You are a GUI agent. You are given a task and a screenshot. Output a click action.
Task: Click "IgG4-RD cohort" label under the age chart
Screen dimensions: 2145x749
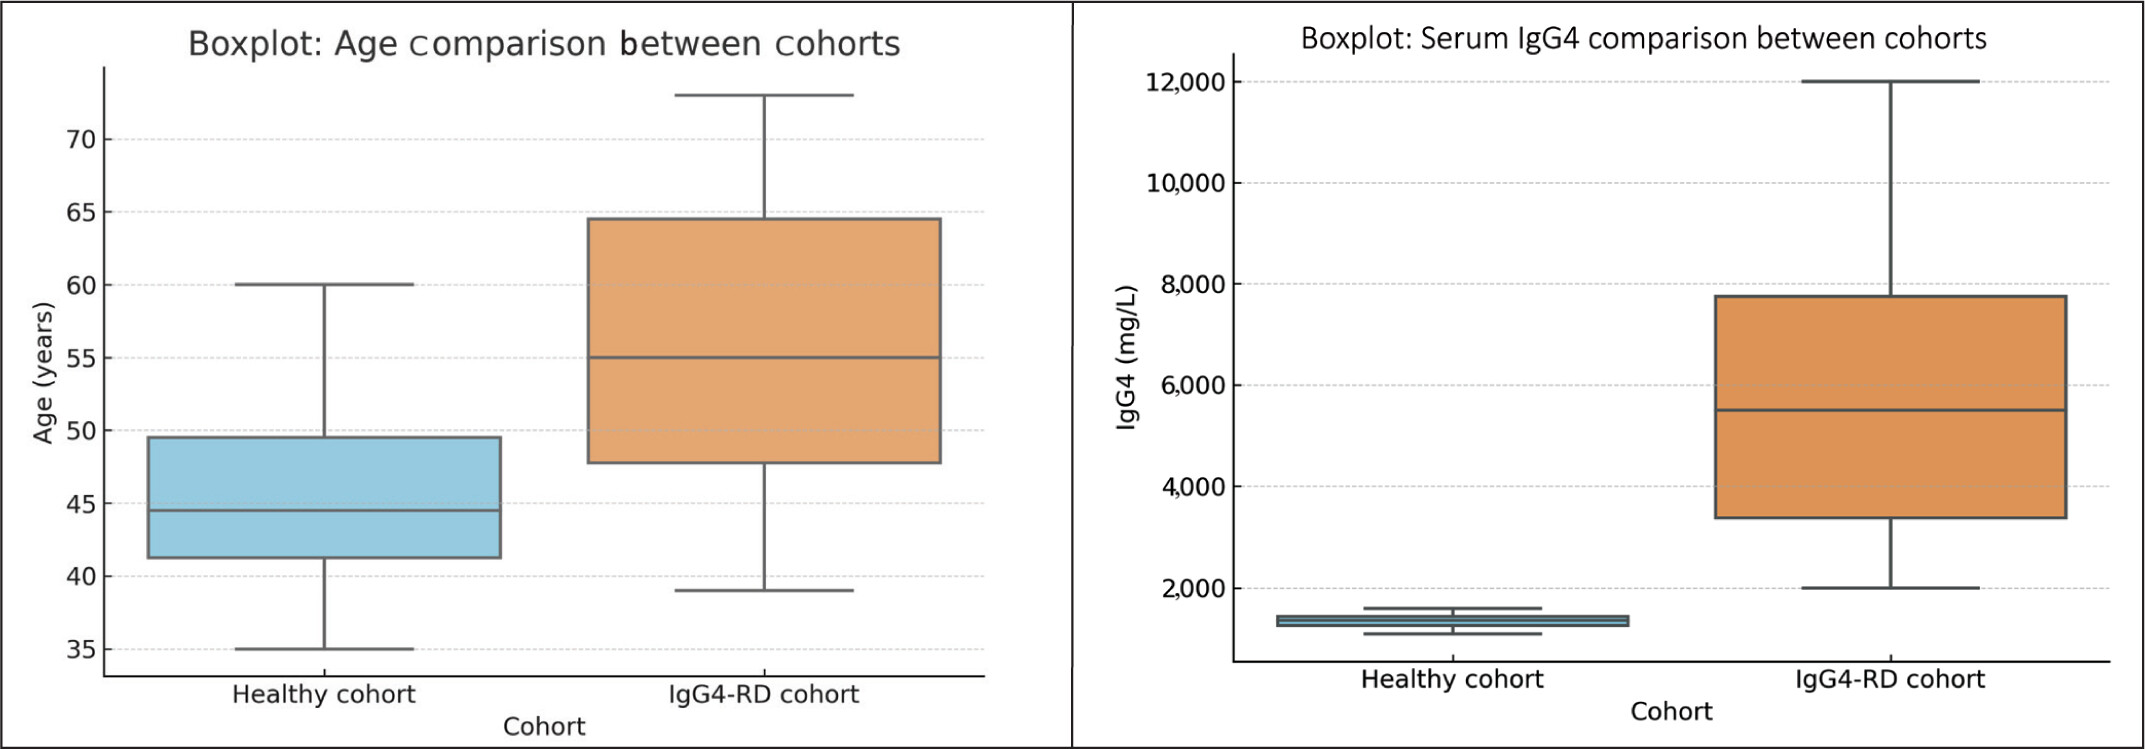(763, 694)
